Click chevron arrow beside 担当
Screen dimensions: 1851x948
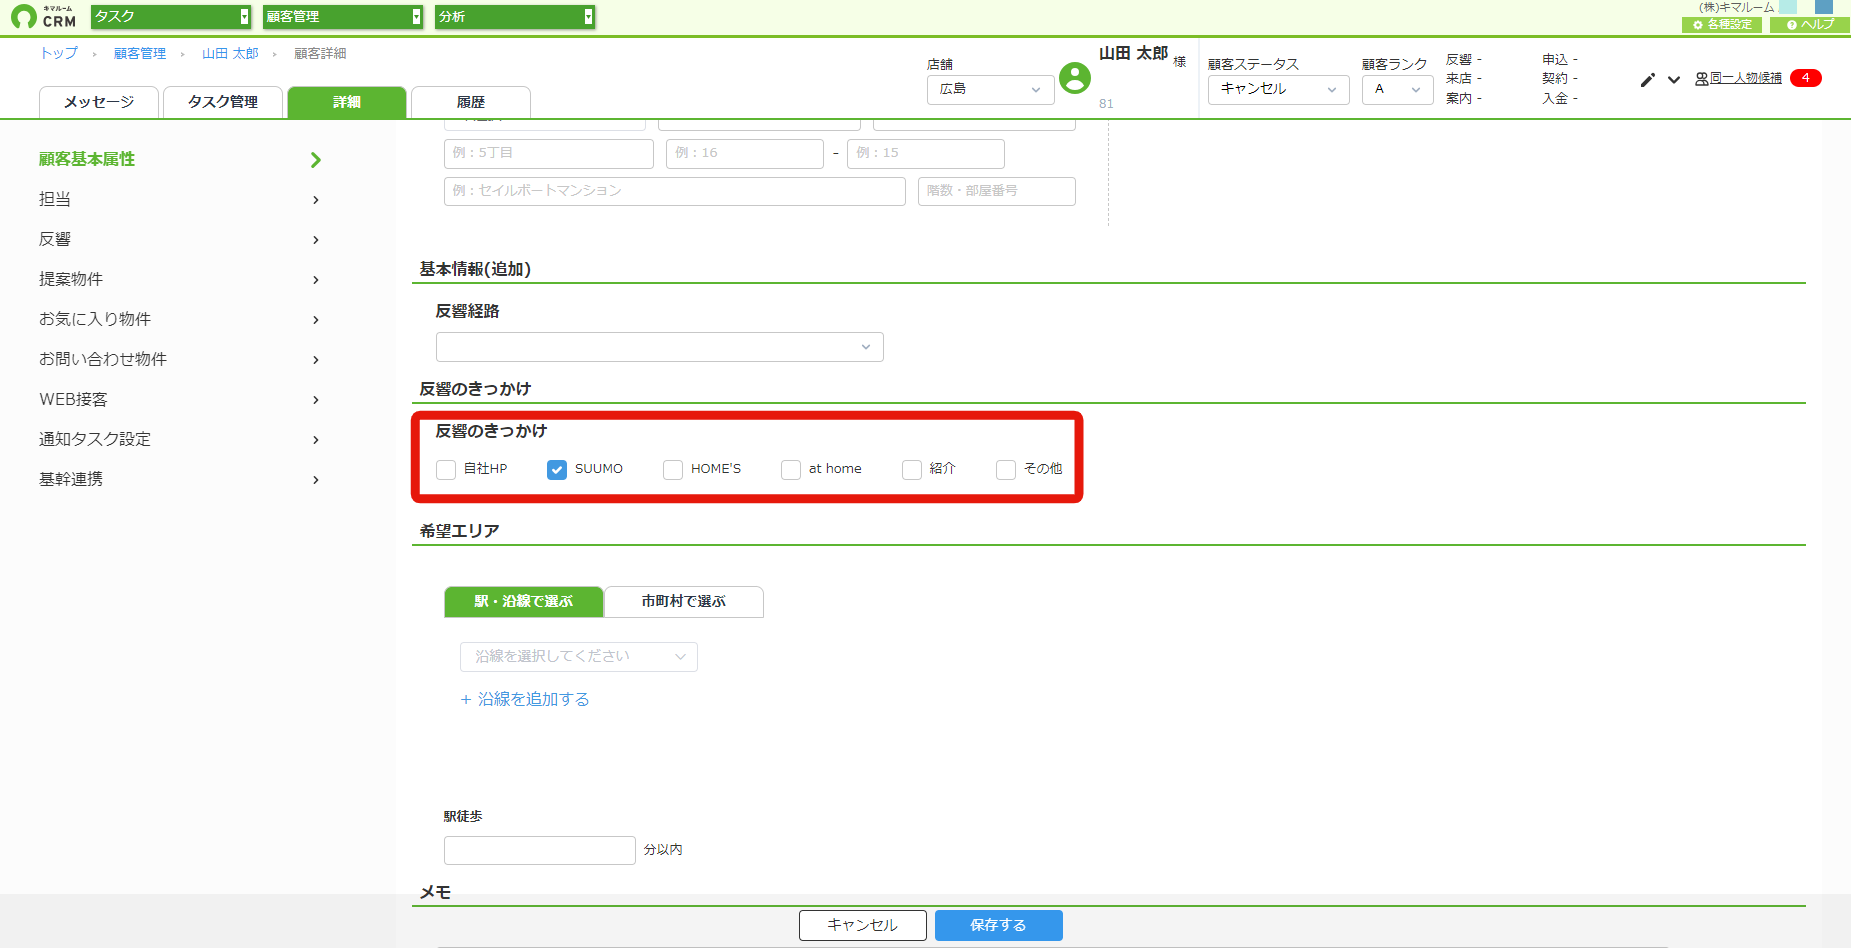click(x=316, y=200)
